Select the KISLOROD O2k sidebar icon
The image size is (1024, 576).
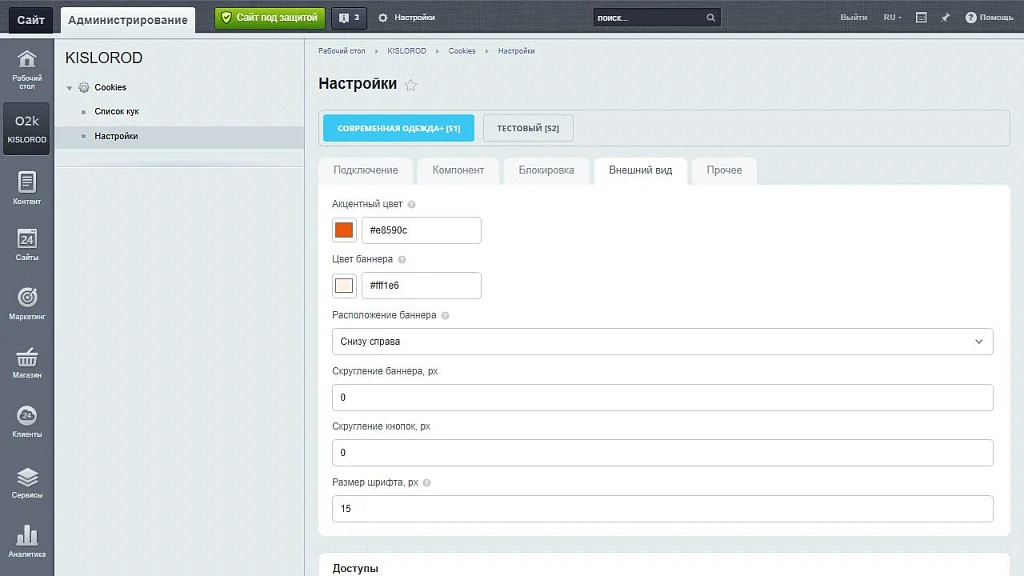tap(27, 129)
